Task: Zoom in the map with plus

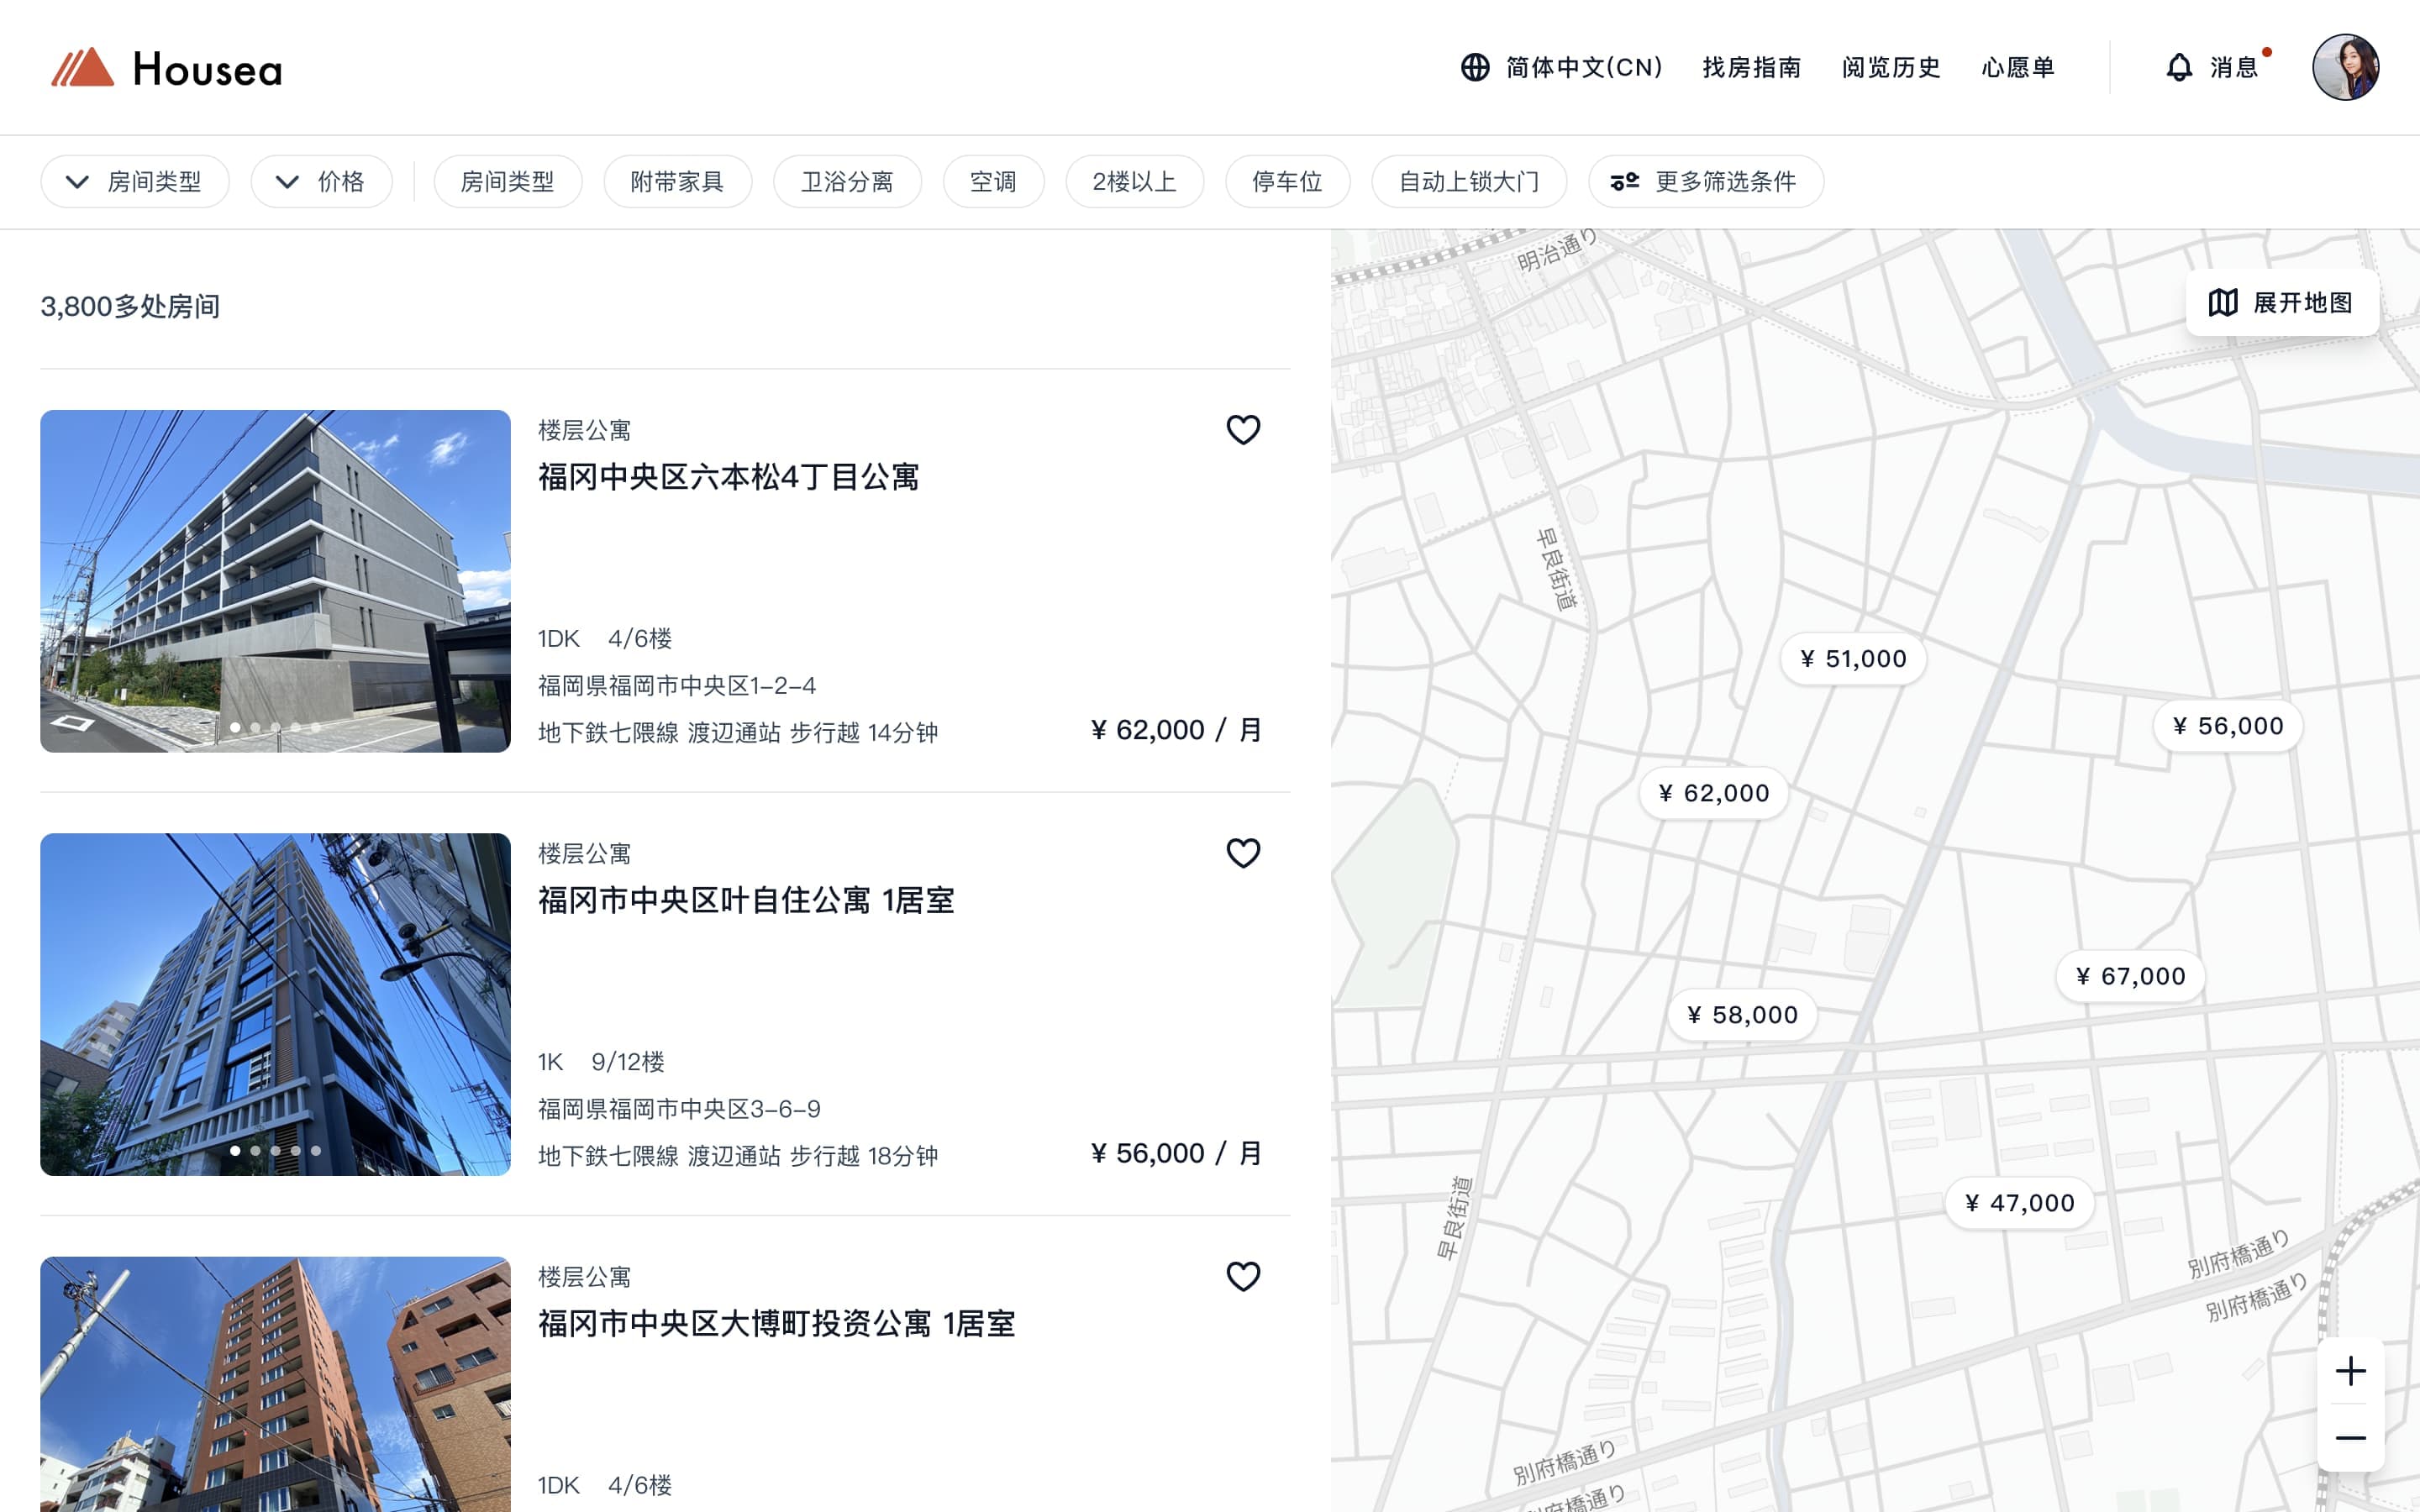Action: [2350, 1370]
